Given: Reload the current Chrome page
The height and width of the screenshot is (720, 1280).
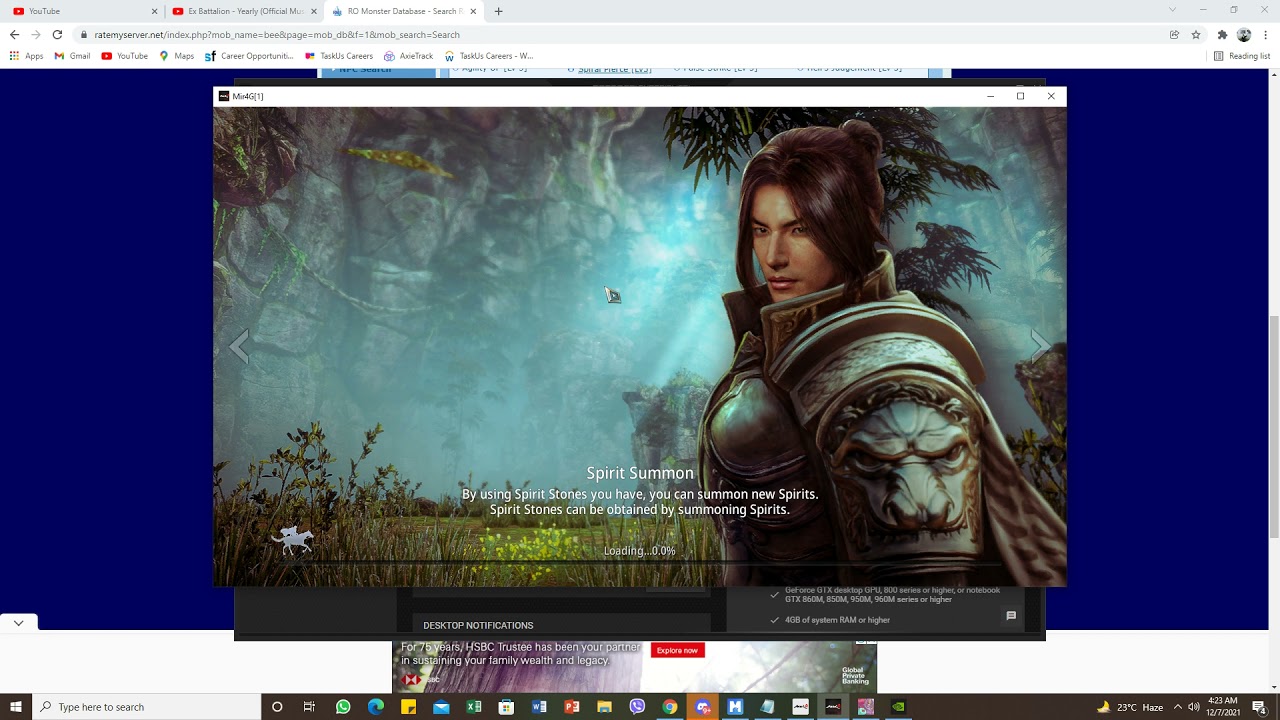Looking at the screenshot, I should pos(57,34).
